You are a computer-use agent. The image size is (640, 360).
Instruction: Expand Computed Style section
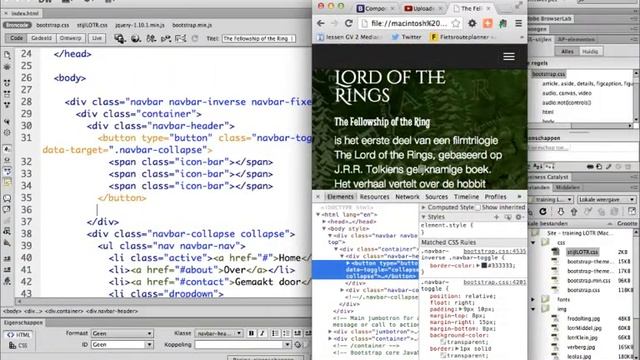coord(424,207)
